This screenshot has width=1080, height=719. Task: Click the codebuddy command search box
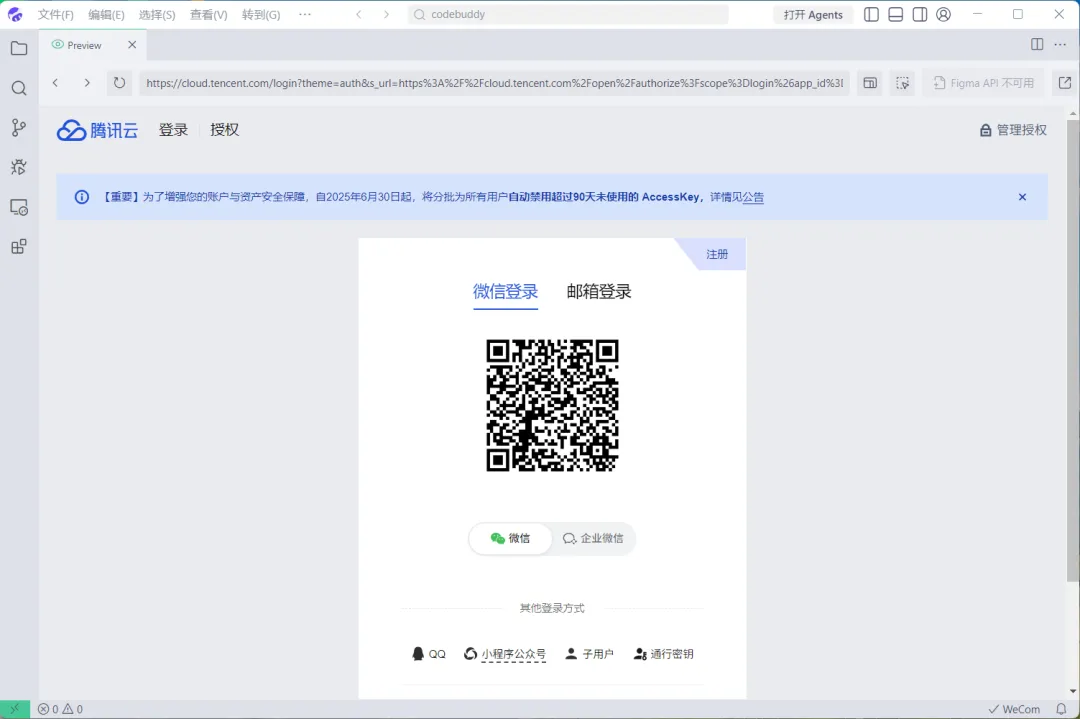tap(568, 14)
